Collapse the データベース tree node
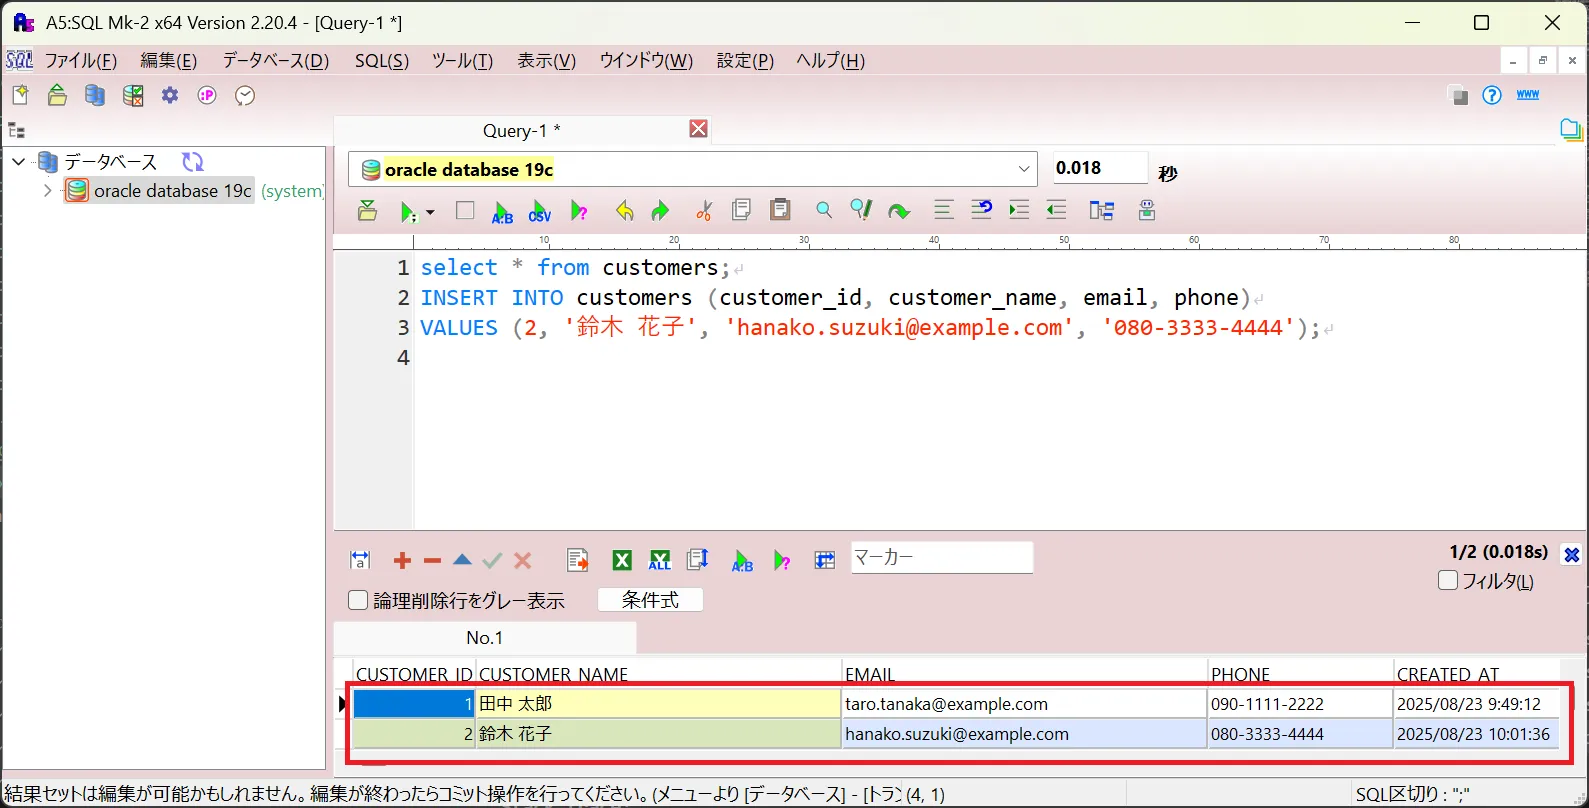The image size is (1589, 808). 18,161
